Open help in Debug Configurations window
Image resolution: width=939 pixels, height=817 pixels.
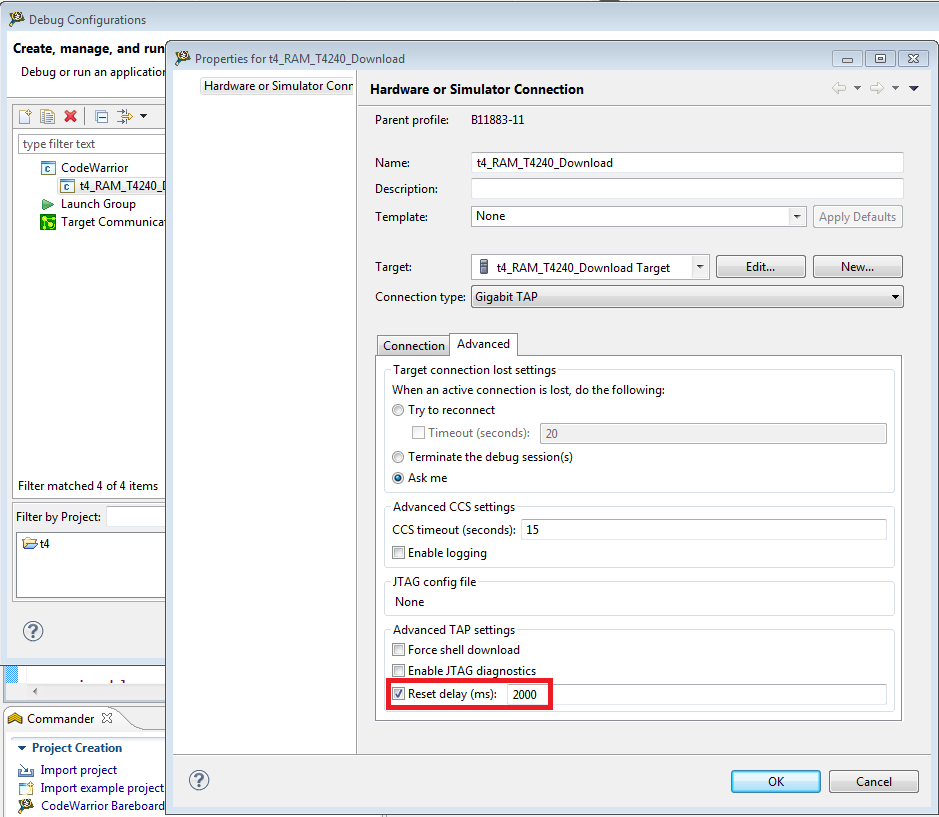(33, 631)
